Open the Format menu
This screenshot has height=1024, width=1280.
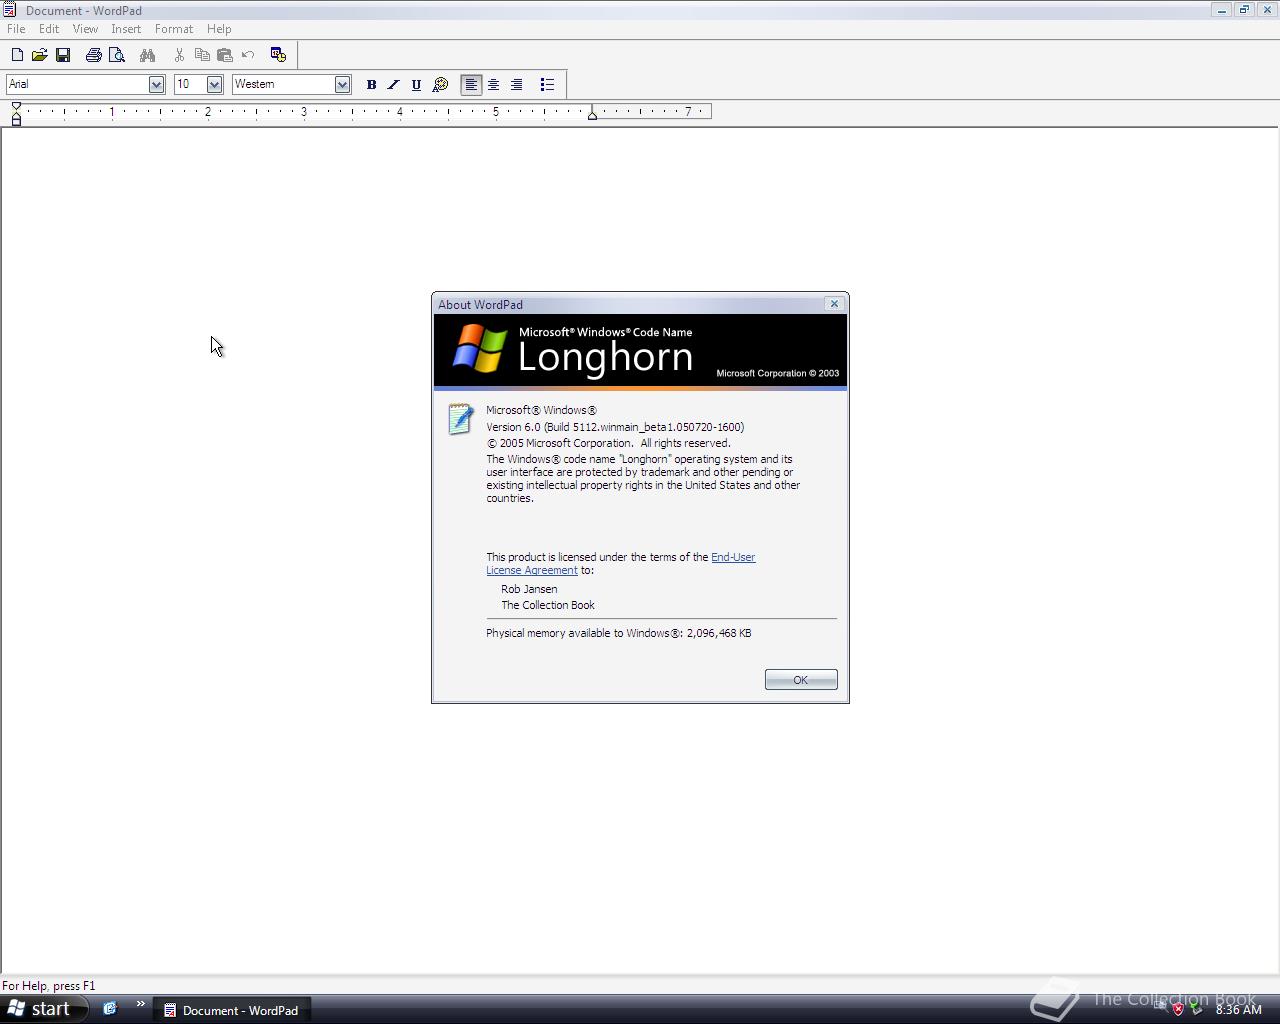tap(174, 29)
